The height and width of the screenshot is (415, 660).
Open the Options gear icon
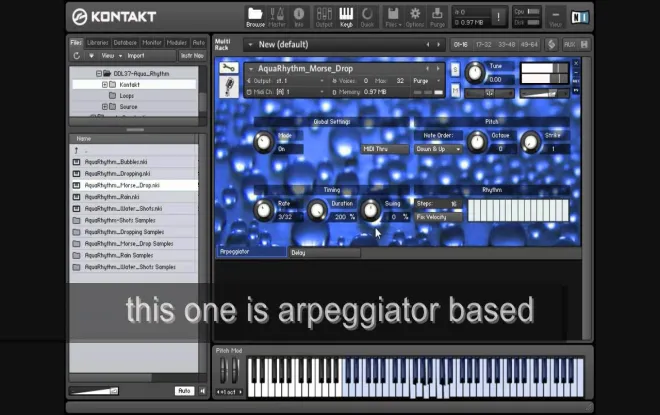[x=415, y=17]
